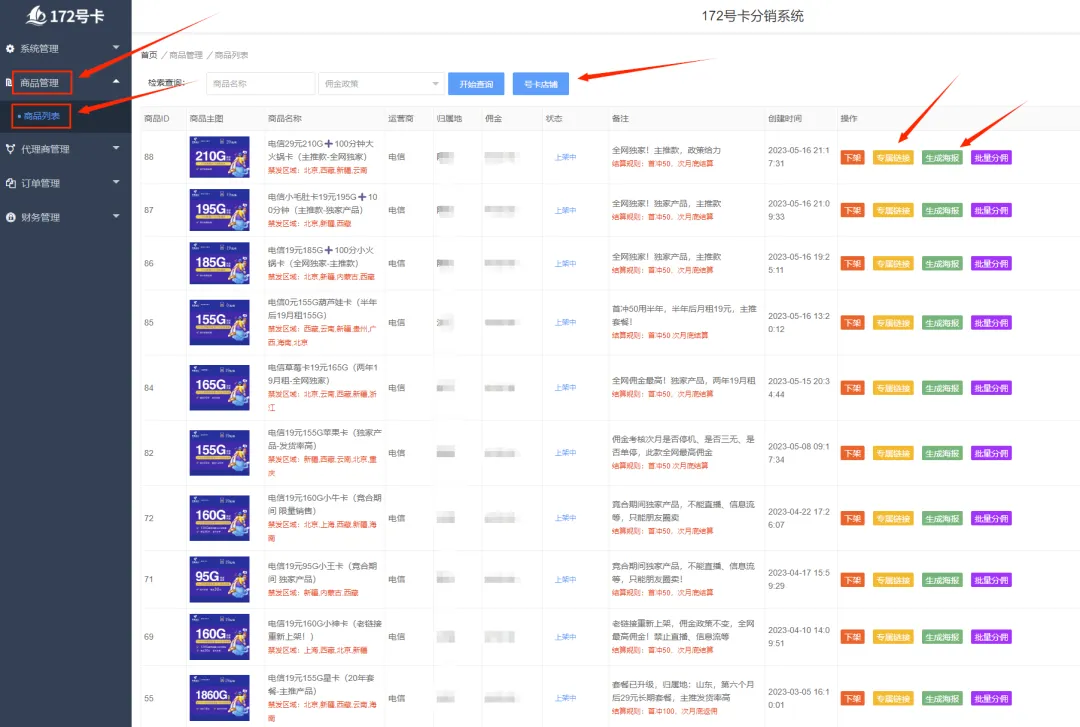Open the 185G product image for item 86
The width and height of the screenshot is (1080, 727).
[219, 264]
